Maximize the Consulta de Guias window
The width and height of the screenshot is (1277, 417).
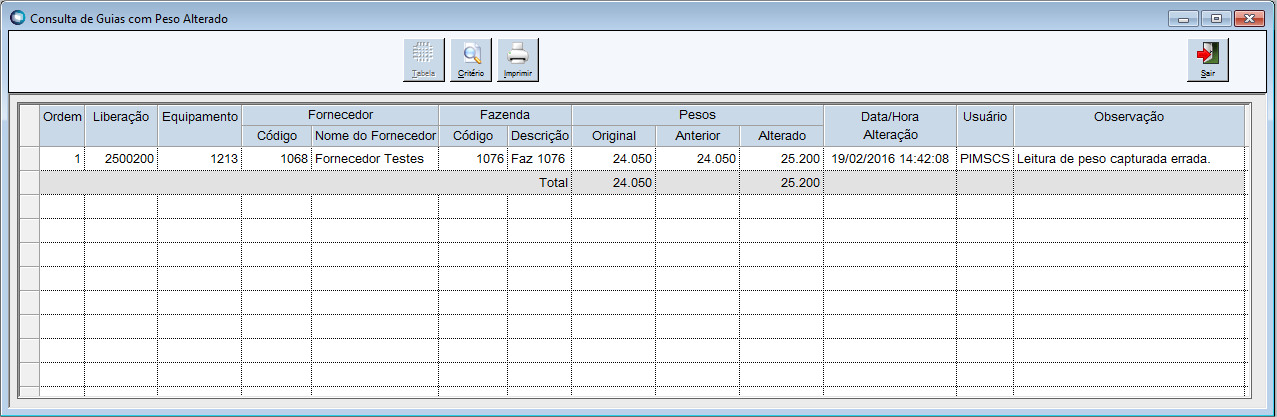pyautogui.click(x=1216, y=18)
